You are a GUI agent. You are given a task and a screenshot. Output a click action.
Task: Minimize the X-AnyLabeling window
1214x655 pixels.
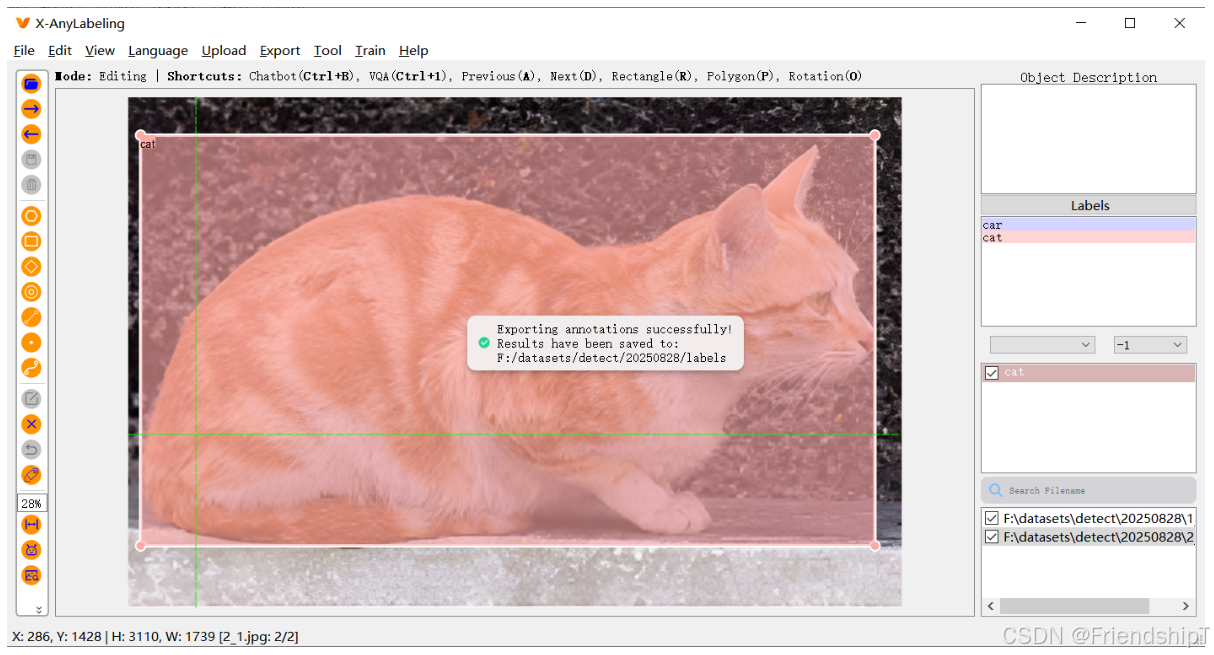tap(1081, 23)
